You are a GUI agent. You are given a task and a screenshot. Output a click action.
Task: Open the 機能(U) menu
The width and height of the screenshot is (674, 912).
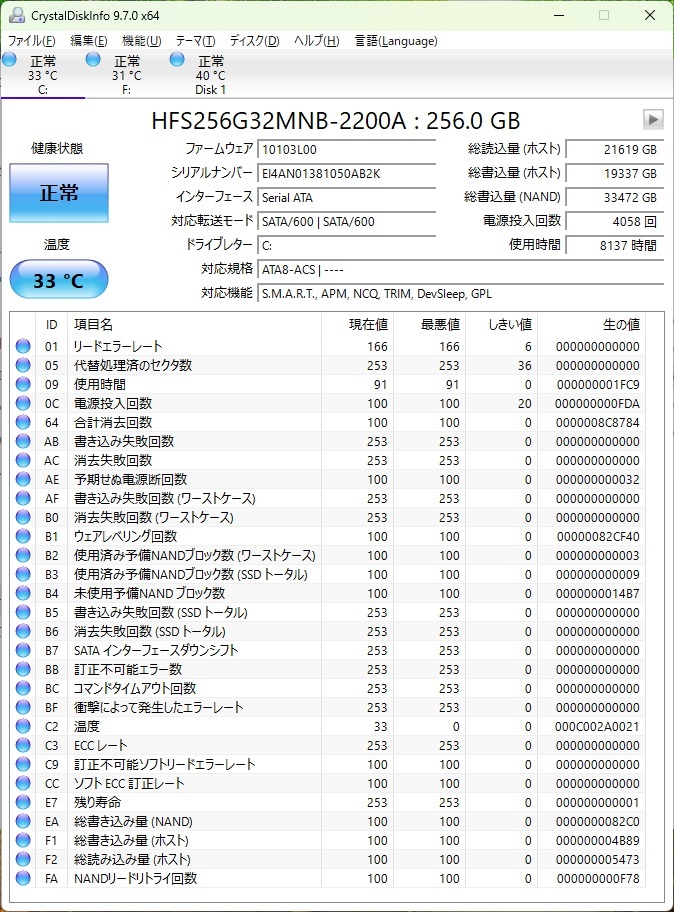(141, 41)
